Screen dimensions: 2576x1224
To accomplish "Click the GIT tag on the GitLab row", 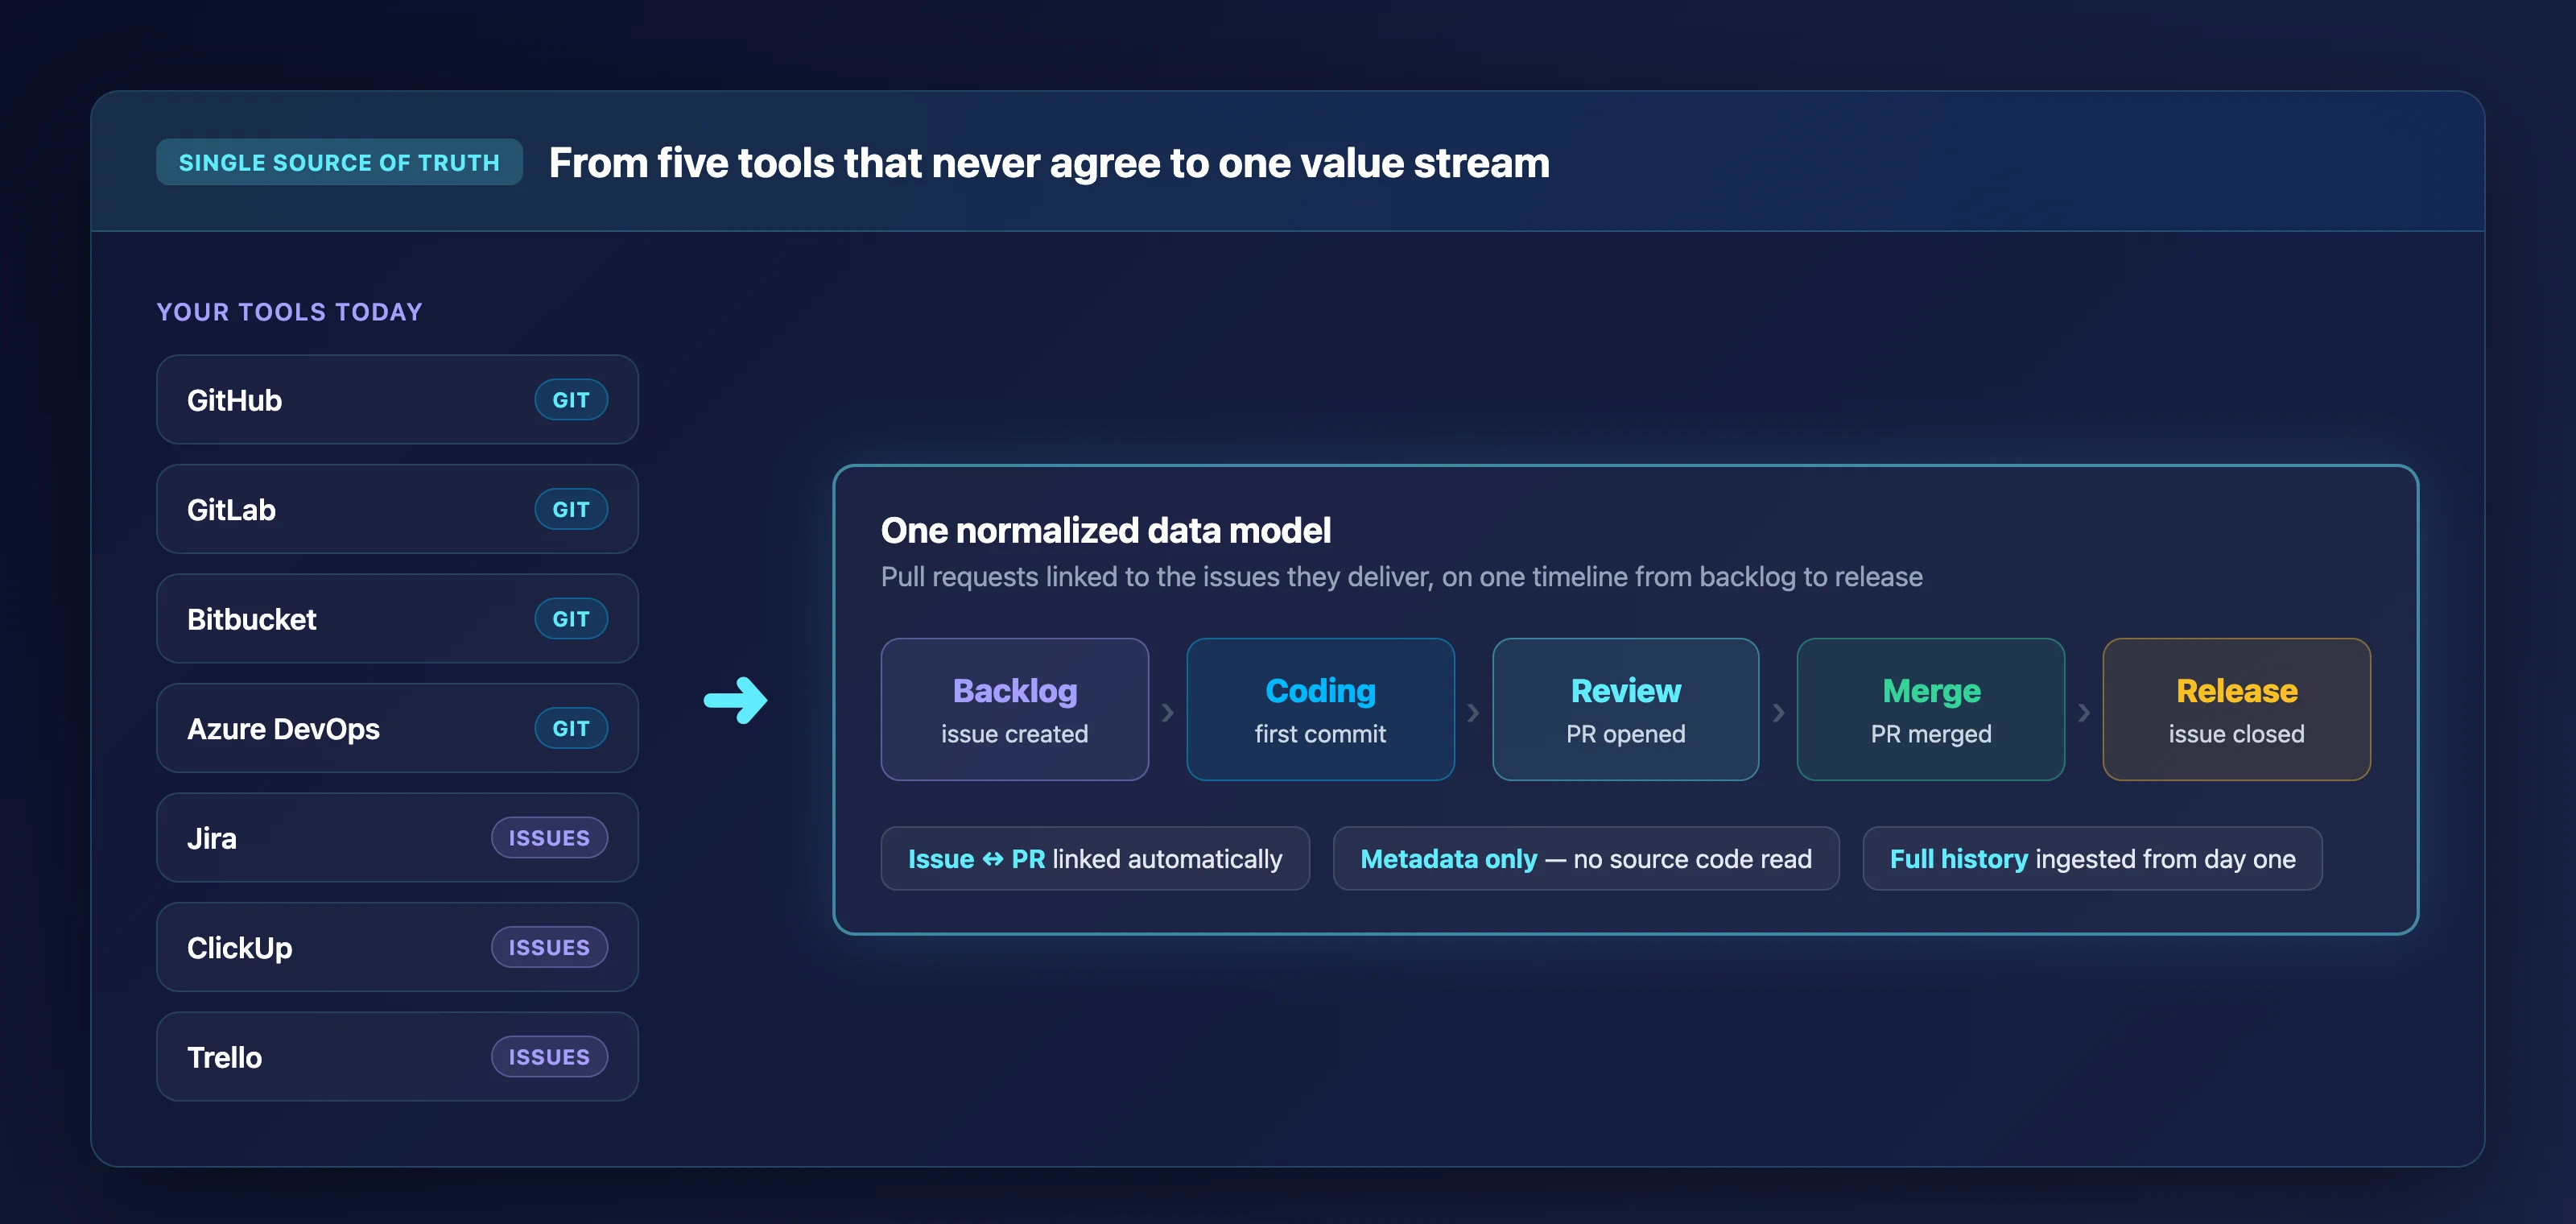I will click(x=571, y=509).
